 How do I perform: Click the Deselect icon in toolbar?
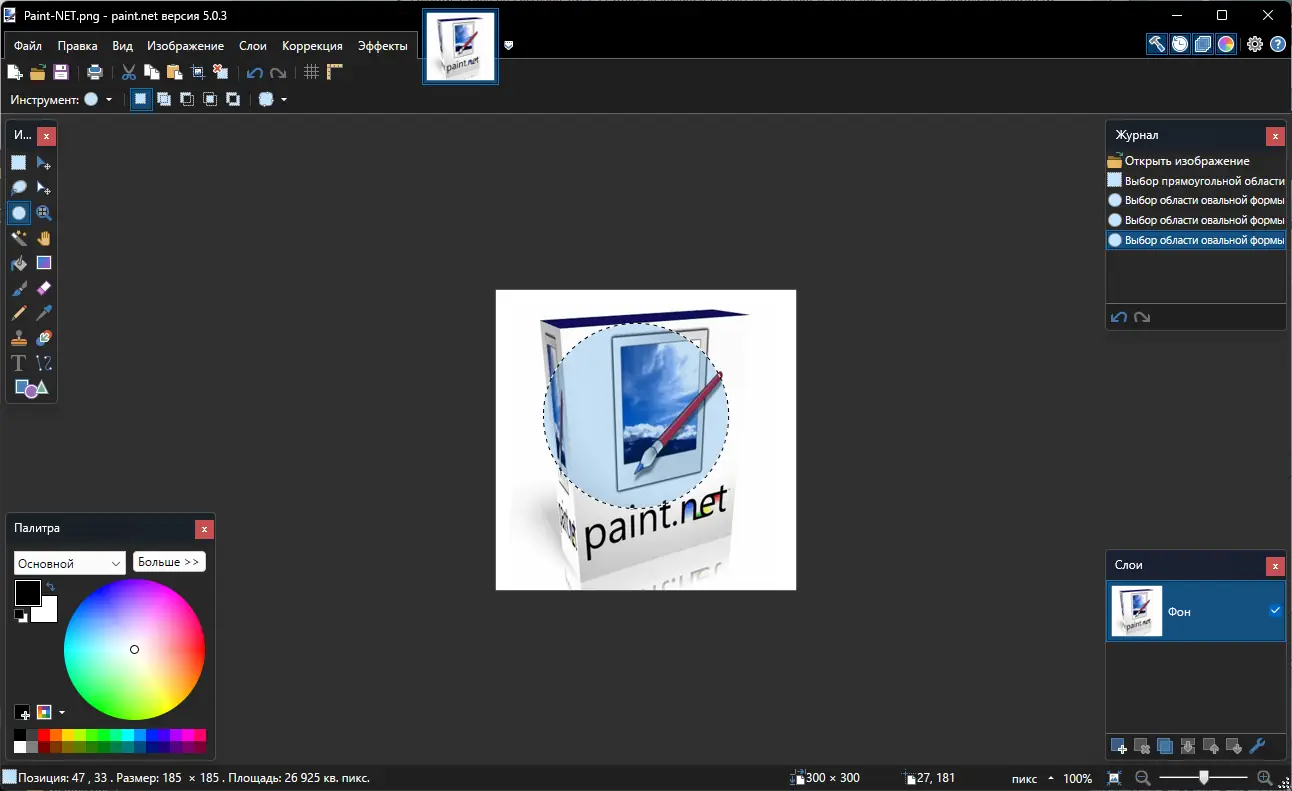click(x=221, y=72)
